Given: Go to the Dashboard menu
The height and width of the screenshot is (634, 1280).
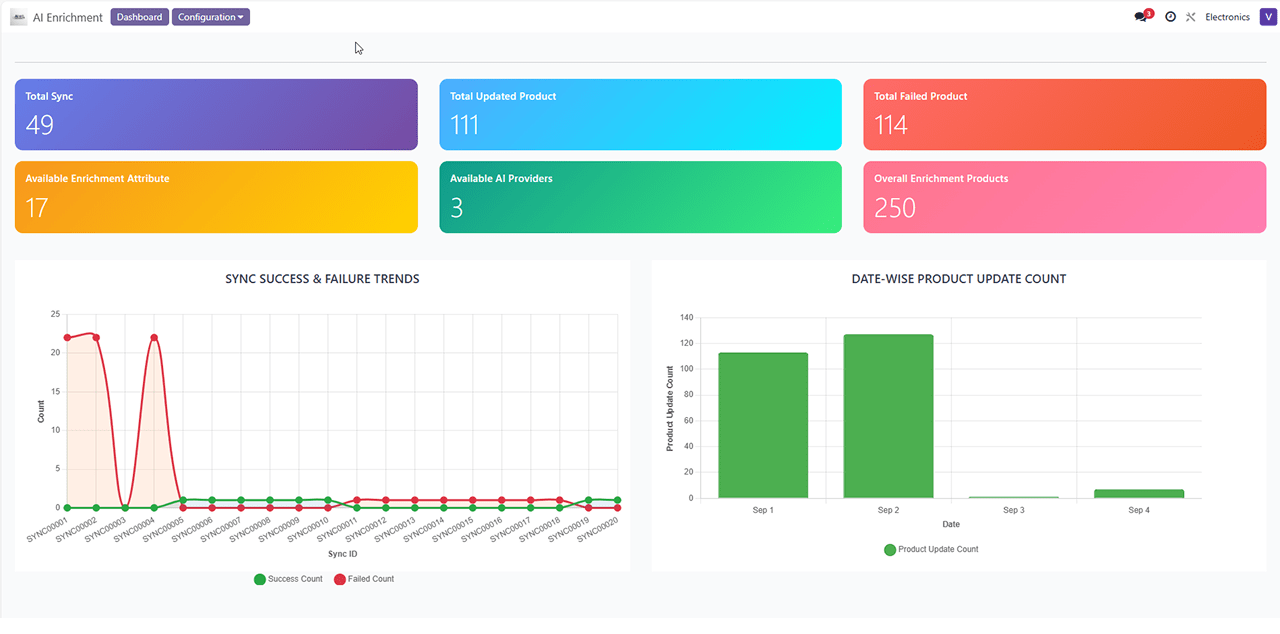Looking at the screenshot, I should [139, 17].
